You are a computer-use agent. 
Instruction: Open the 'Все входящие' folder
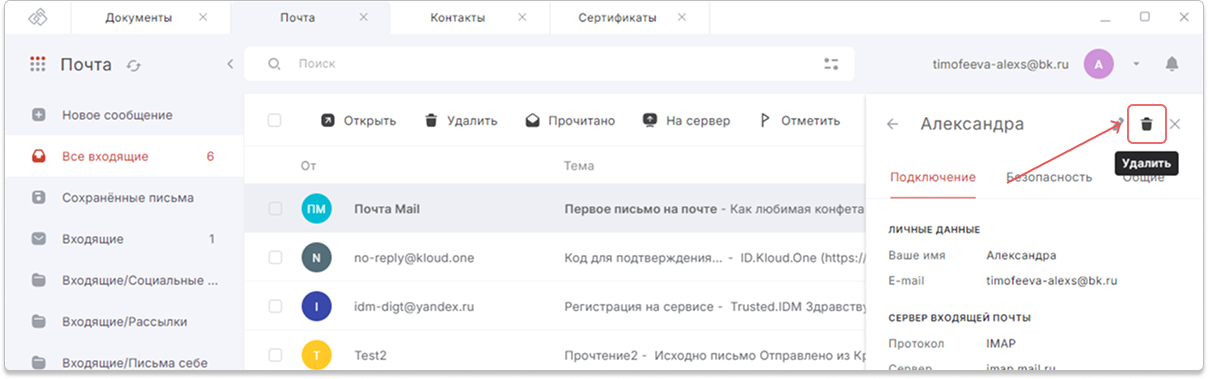124,156
